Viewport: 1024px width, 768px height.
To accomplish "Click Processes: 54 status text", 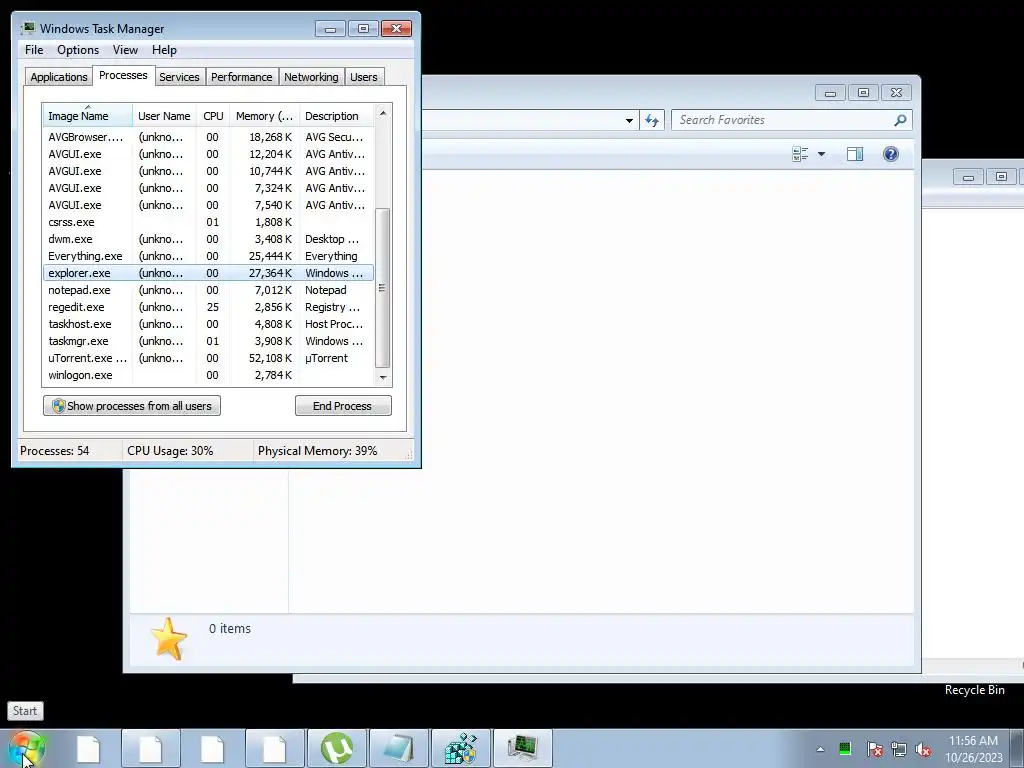I will (x=54, y=451).
